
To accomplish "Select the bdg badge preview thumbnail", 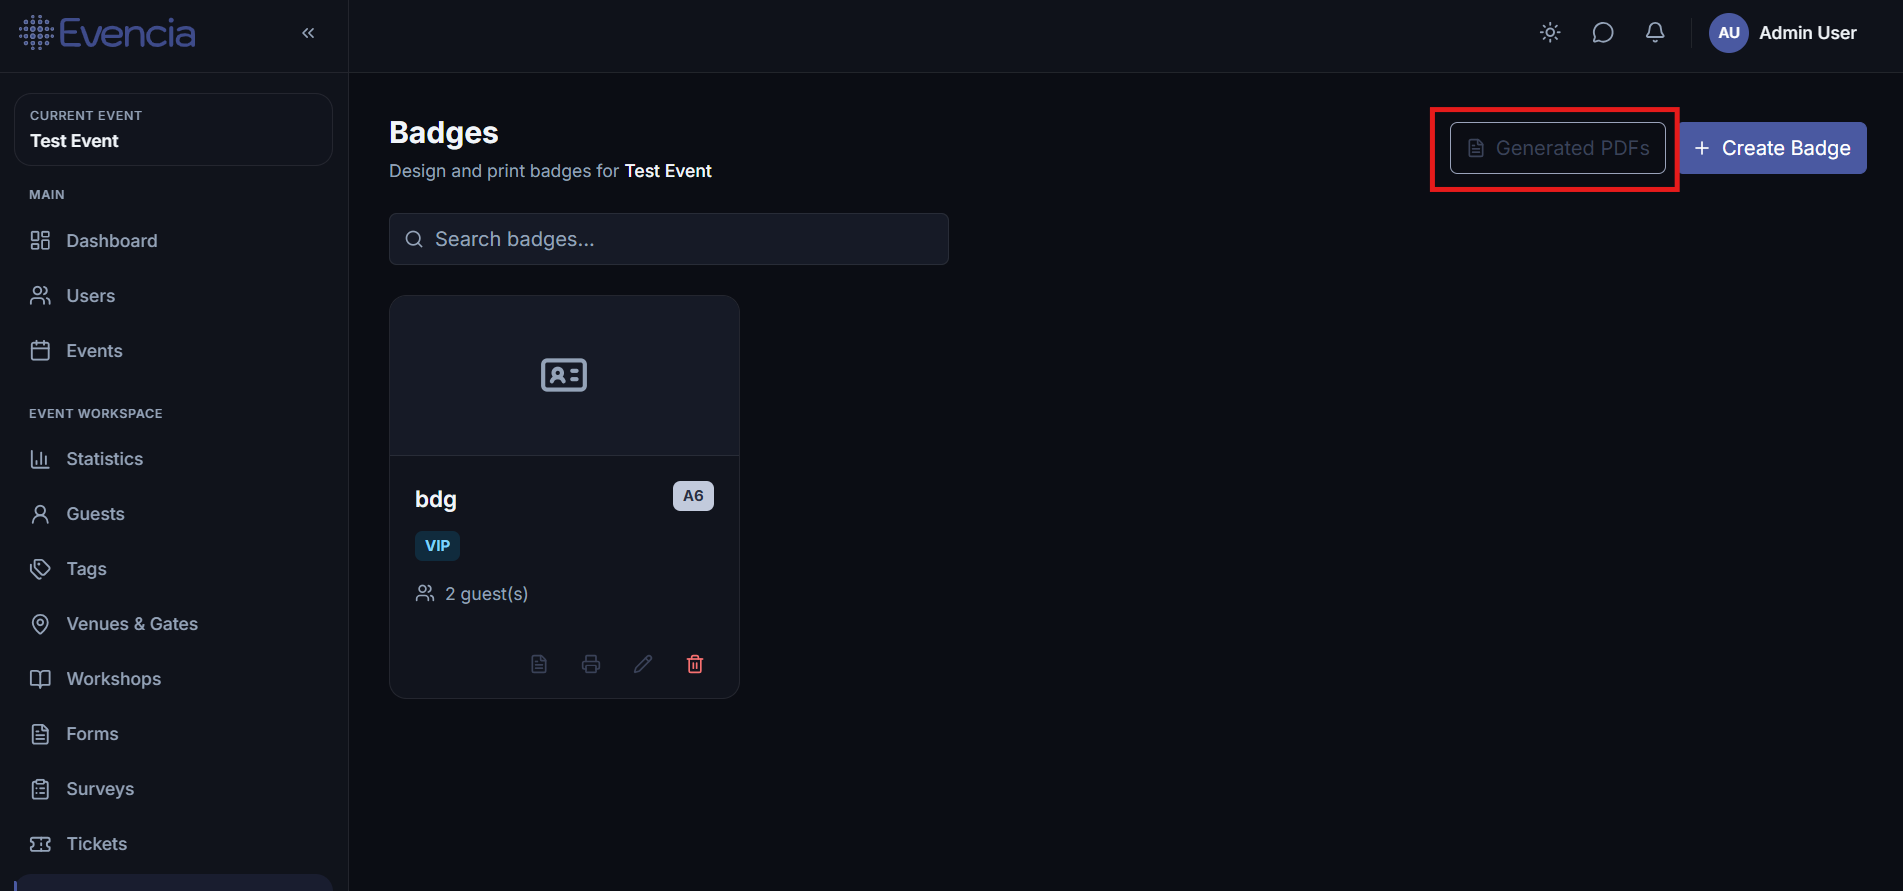I will point(564,376).
